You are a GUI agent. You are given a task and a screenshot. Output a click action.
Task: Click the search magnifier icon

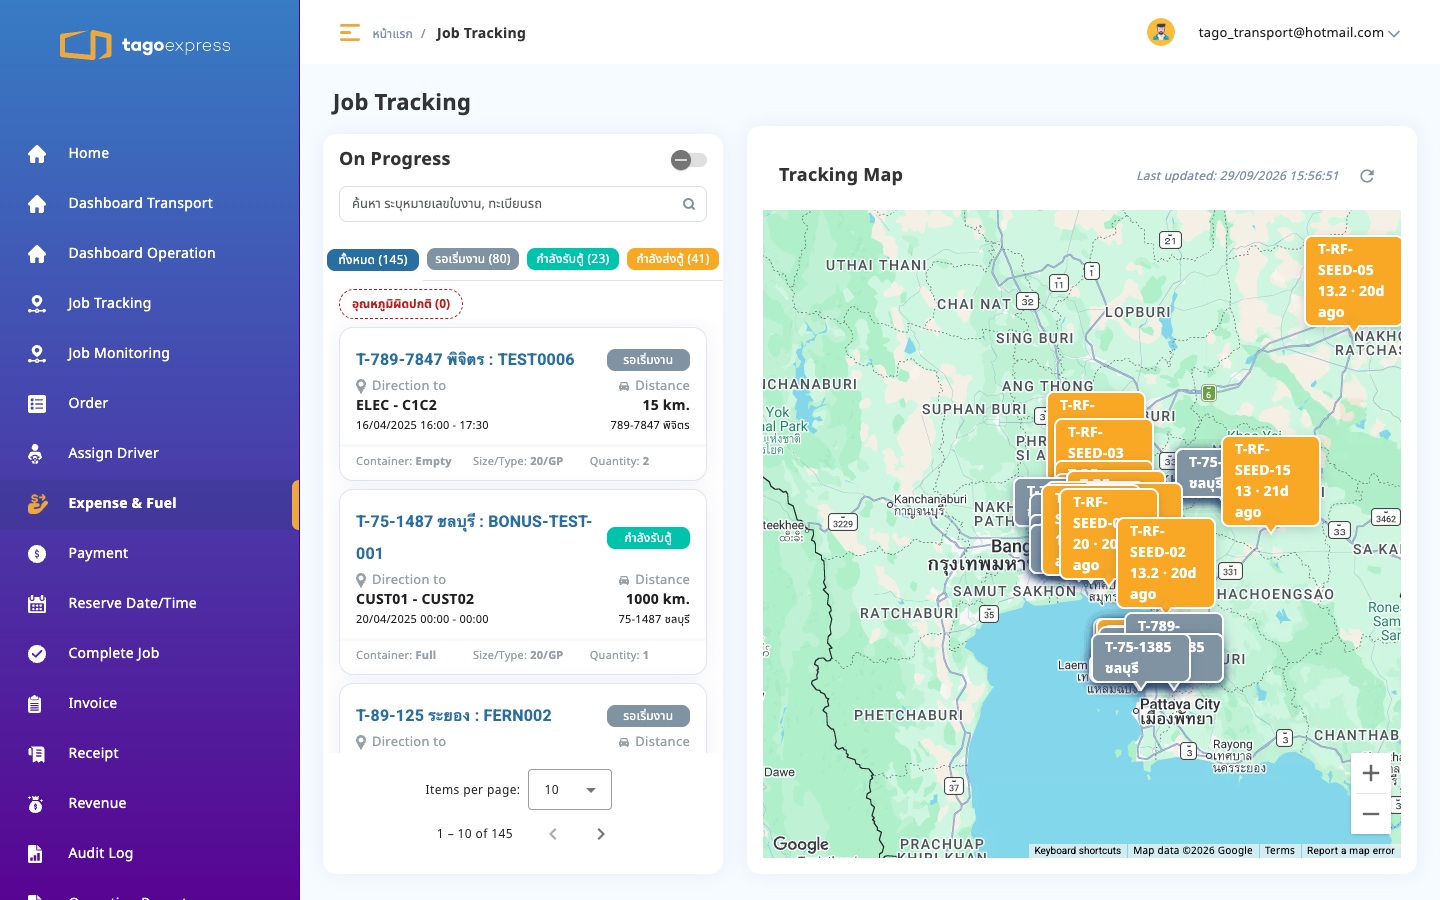689,204
